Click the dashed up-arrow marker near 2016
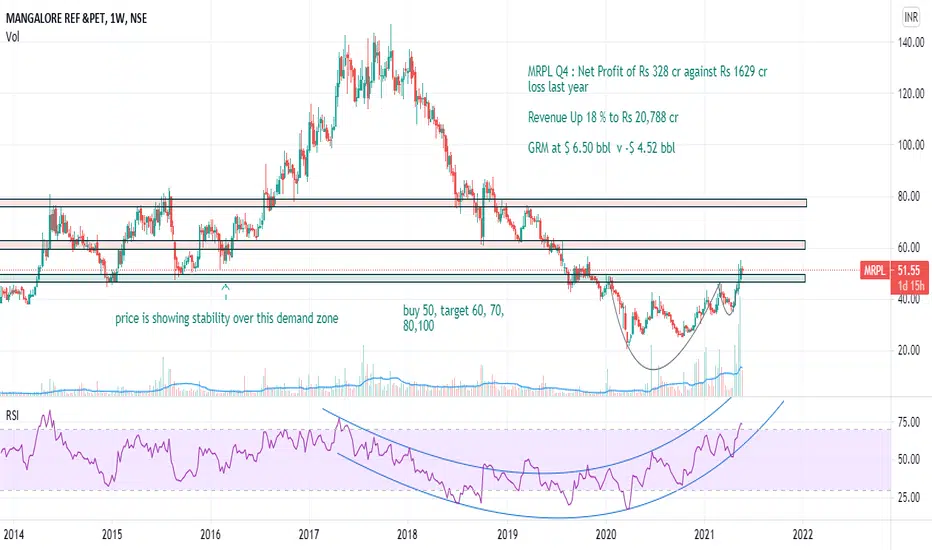Image resolution: width=932 pixels, height=550 pixels. pyautogui.click(x=225, y=291)
